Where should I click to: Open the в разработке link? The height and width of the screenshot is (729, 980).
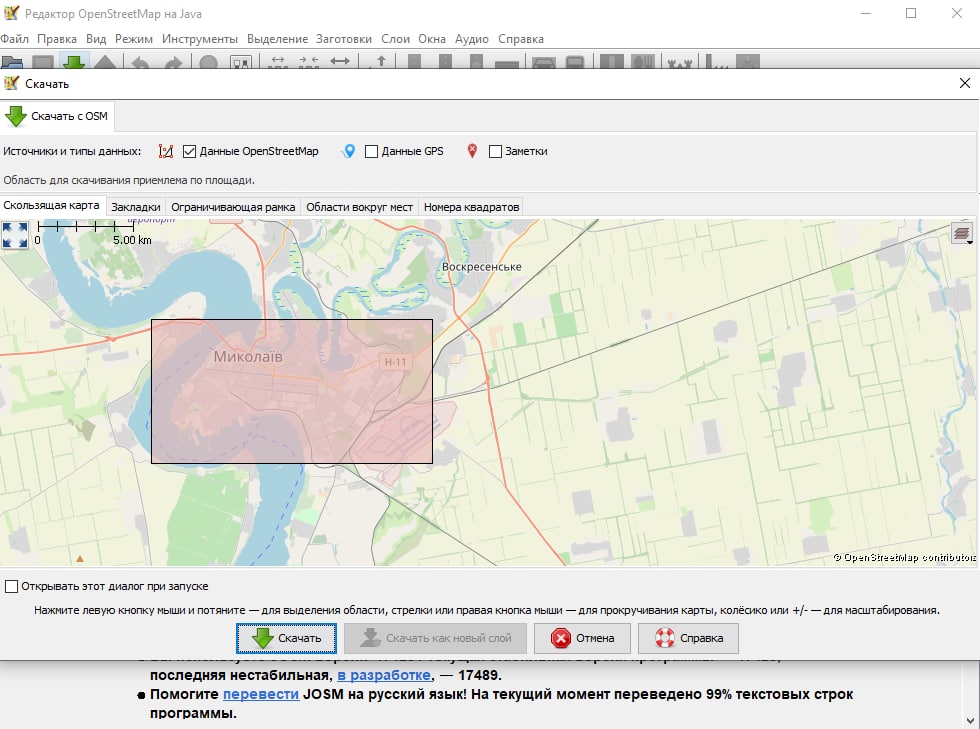click(x=384, y=675)
